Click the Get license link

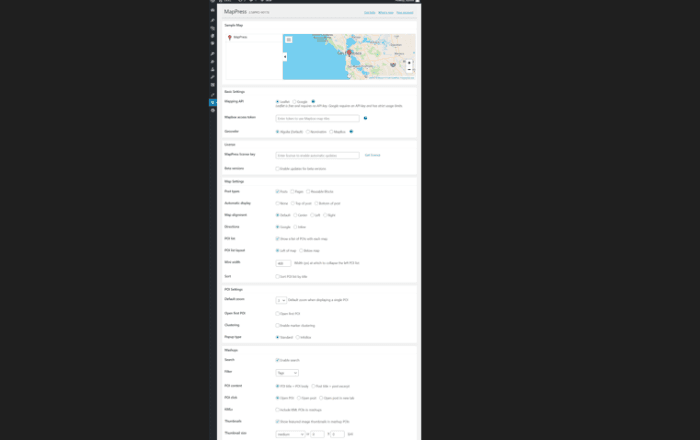click(x=372, y=155)
